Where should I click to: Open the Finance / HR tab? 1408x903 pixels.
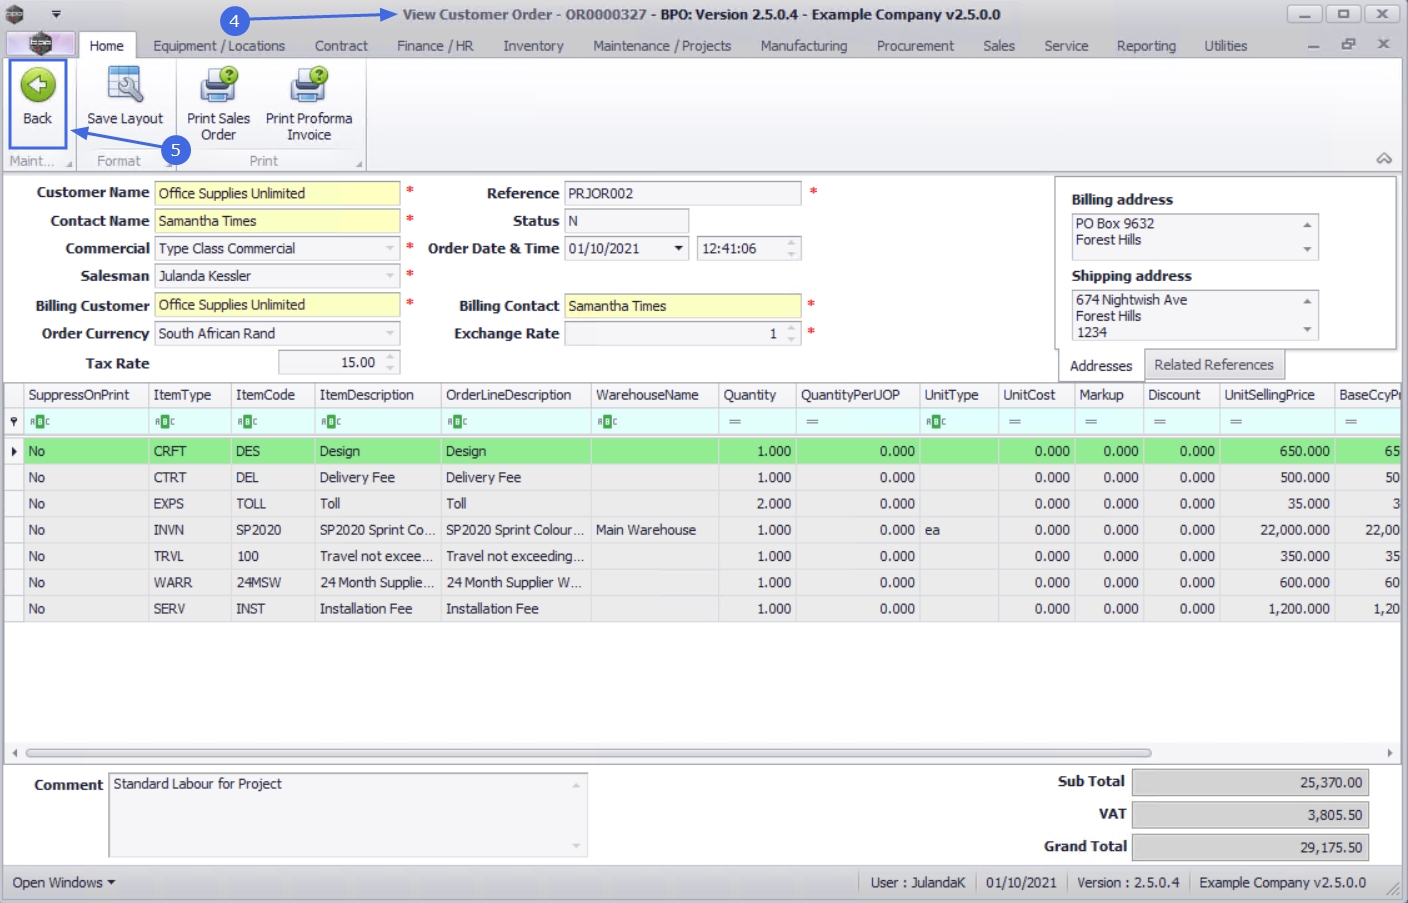[x=435, y=46]
